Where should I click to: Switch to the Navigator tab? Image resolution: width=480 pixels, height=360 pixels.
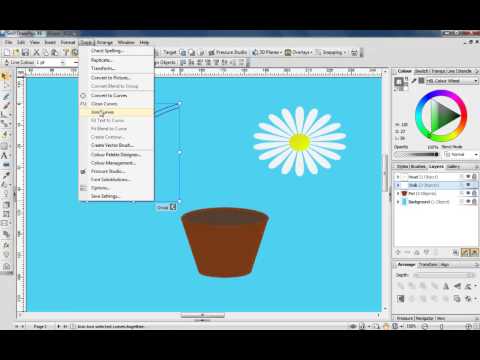tap(424, 318)
